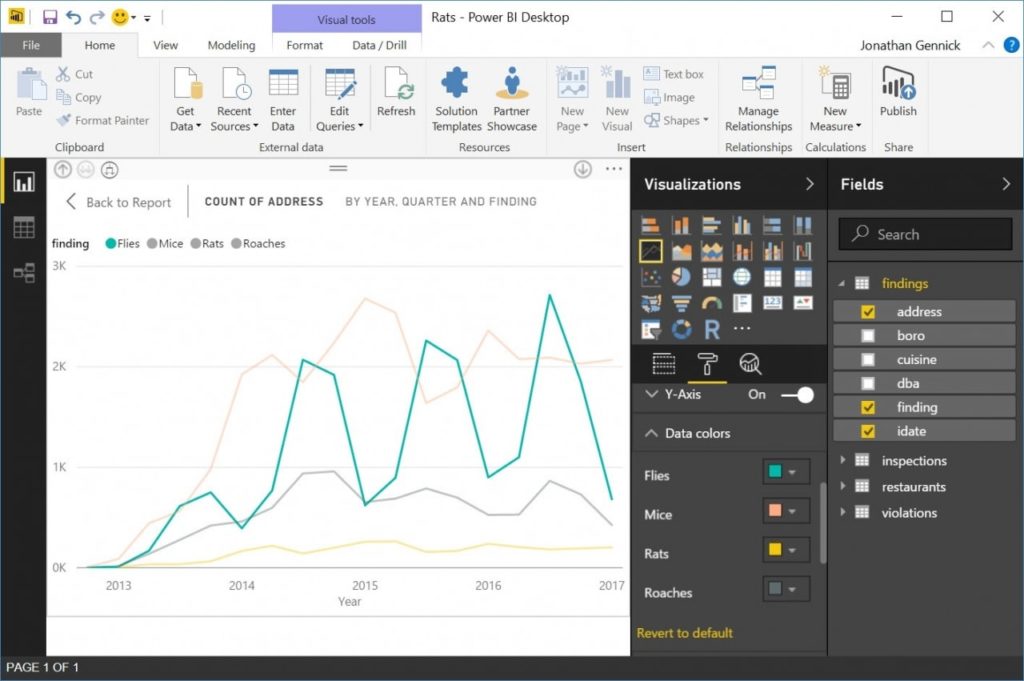Check the boro field checkbox
This screenshot has width=1024, height=681.
click(x=868, y=335)
